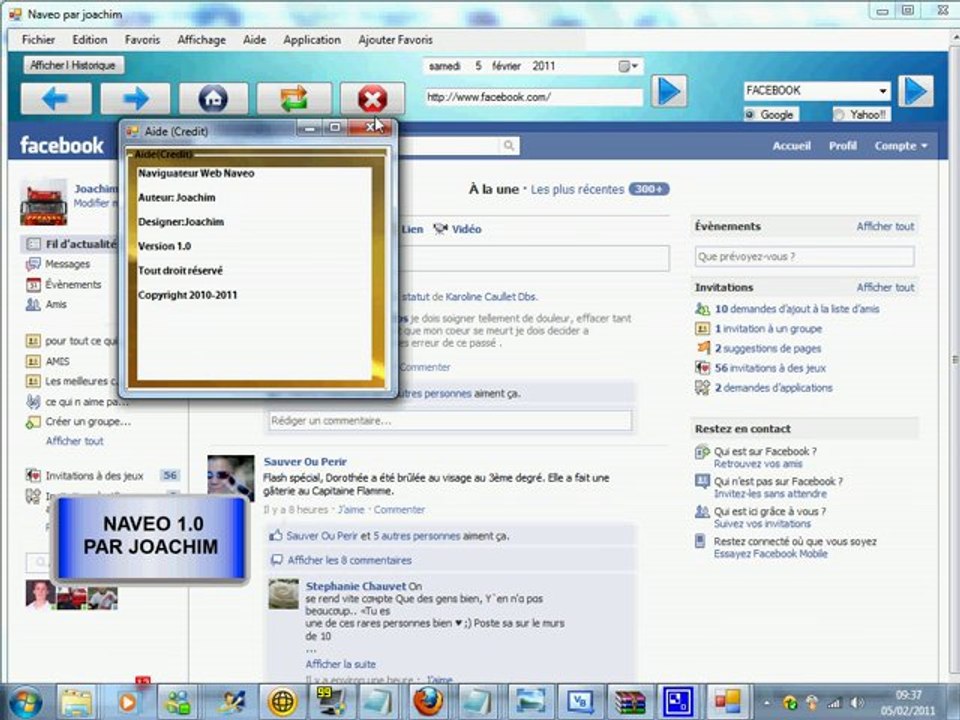
Task: Open File Explorer from the taskbar
Action: 76,702
